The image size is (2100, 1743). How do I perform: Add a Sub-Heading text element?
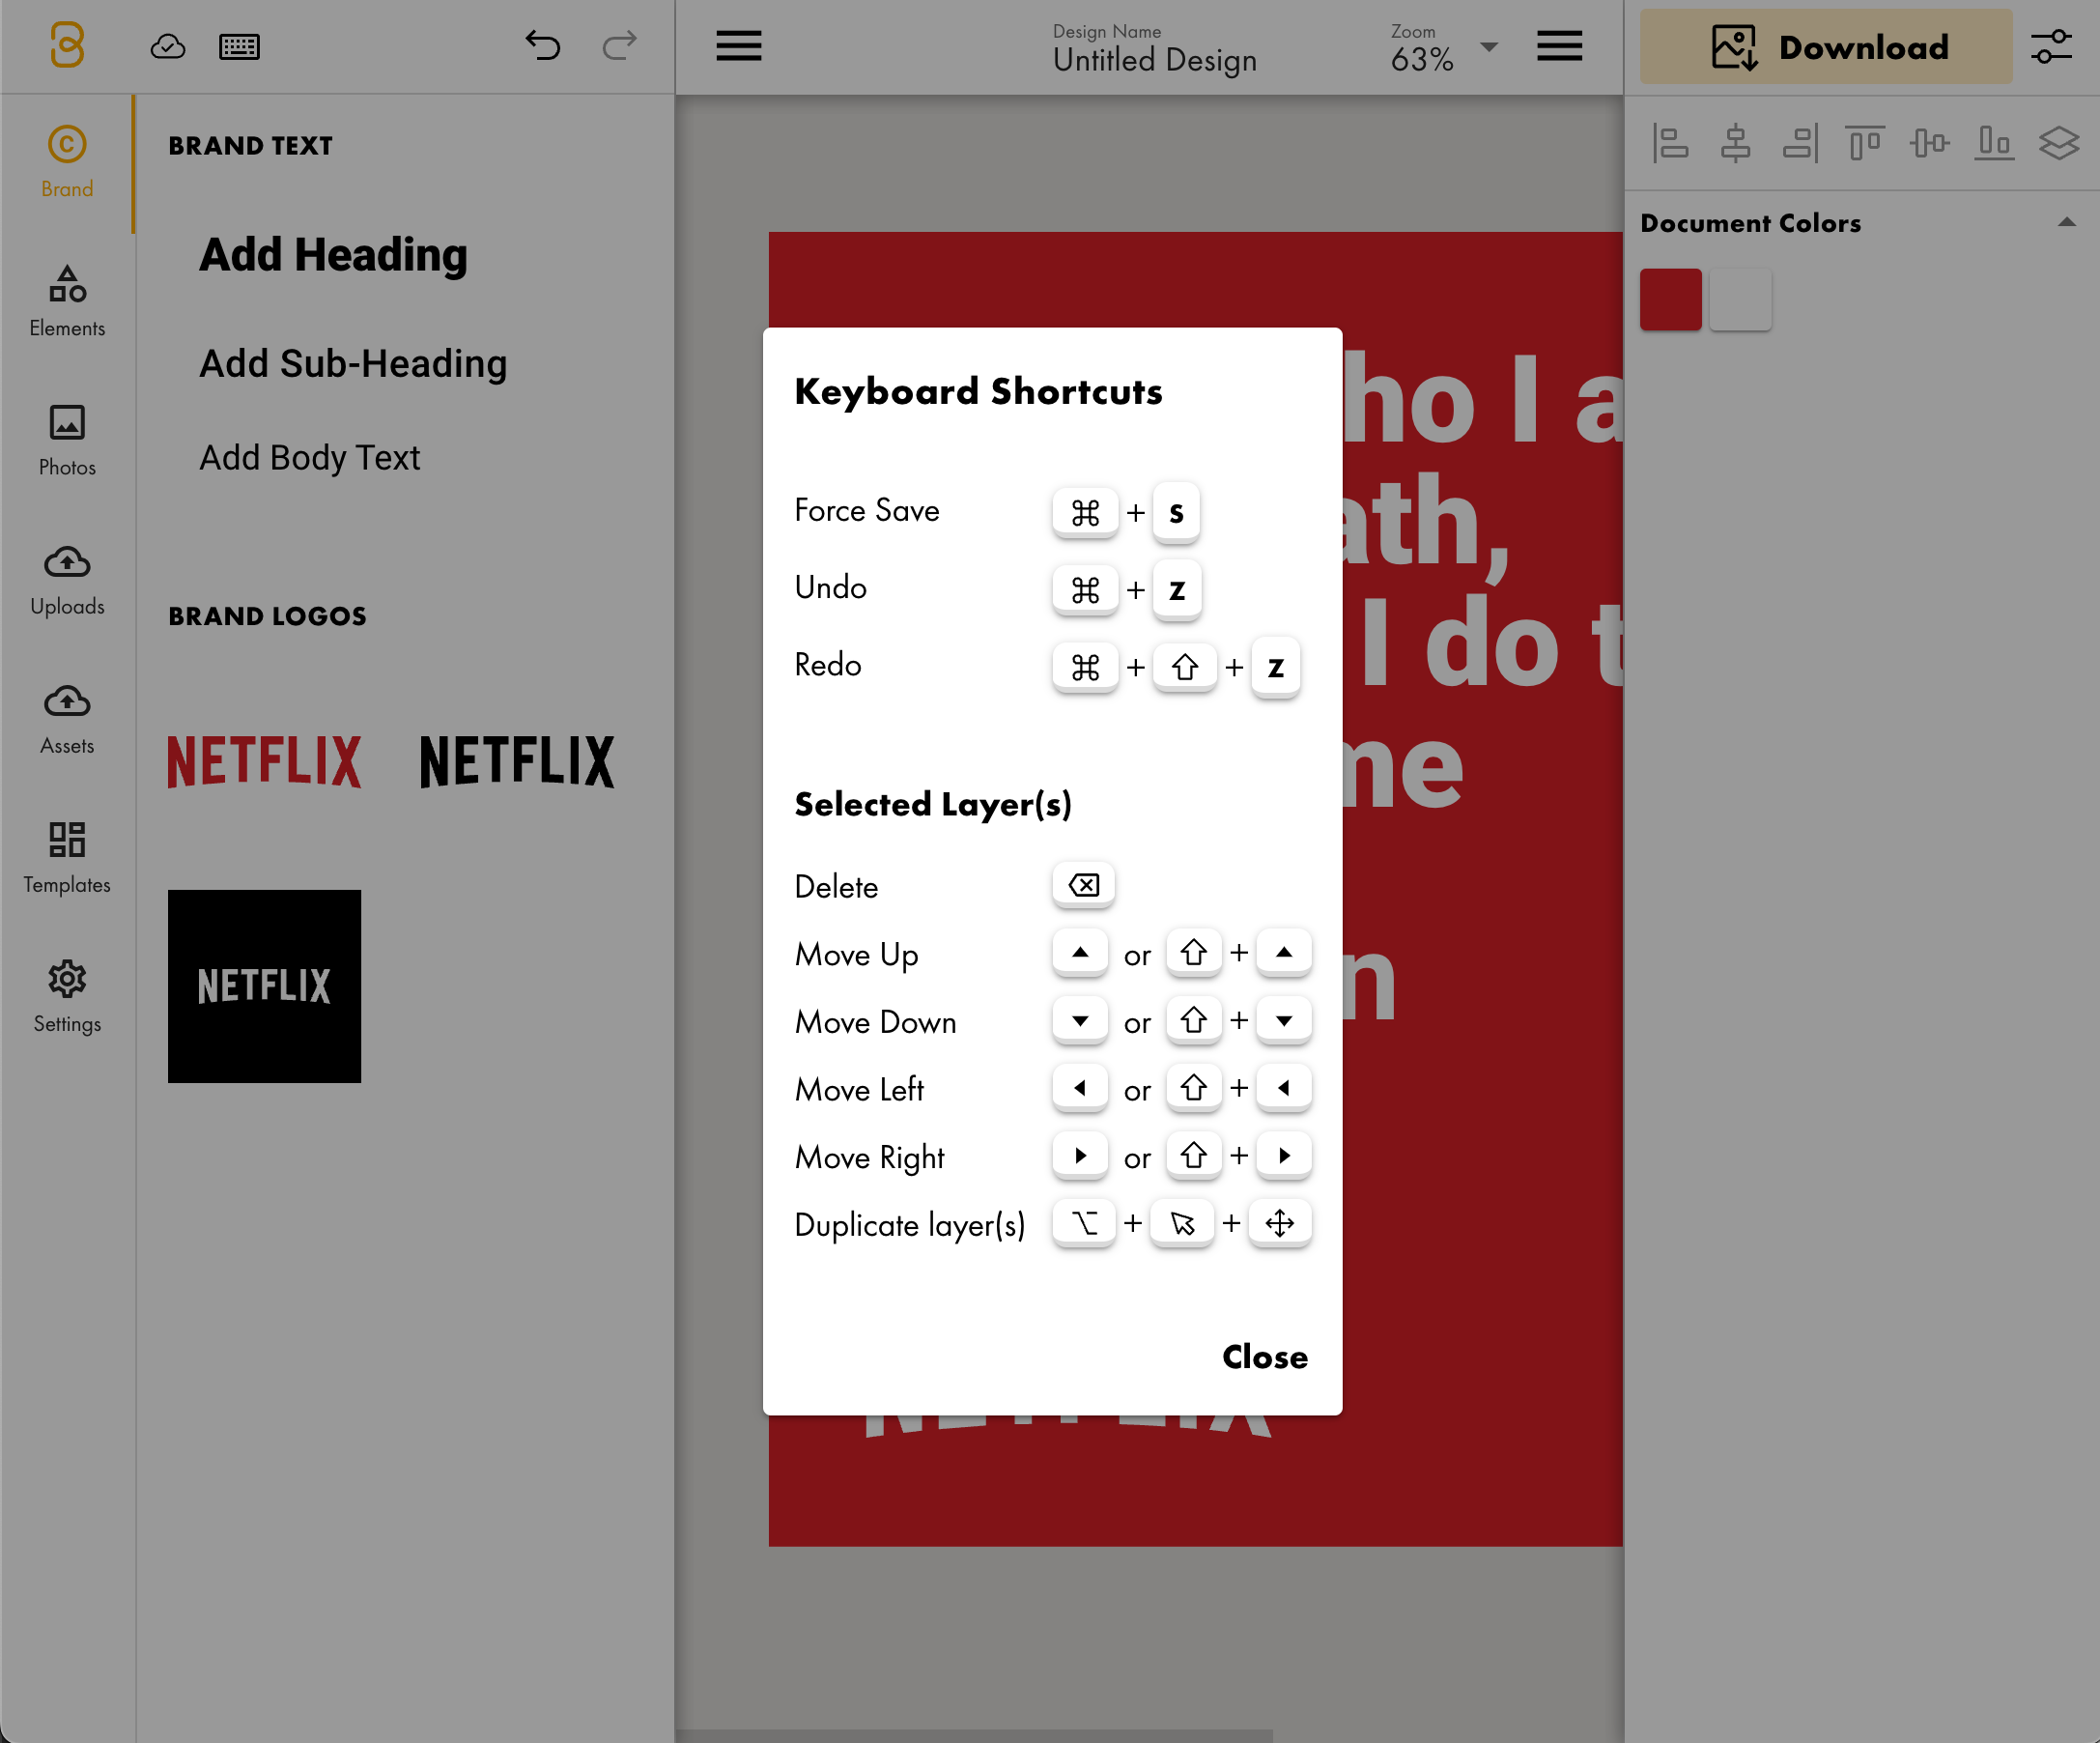click(353, 363)
